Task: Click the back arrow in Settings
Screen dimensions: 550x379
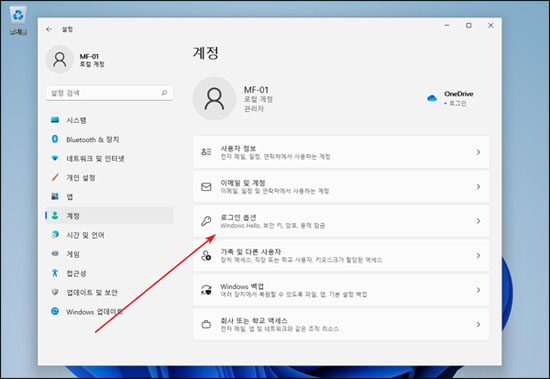Action: click(49, 29)
